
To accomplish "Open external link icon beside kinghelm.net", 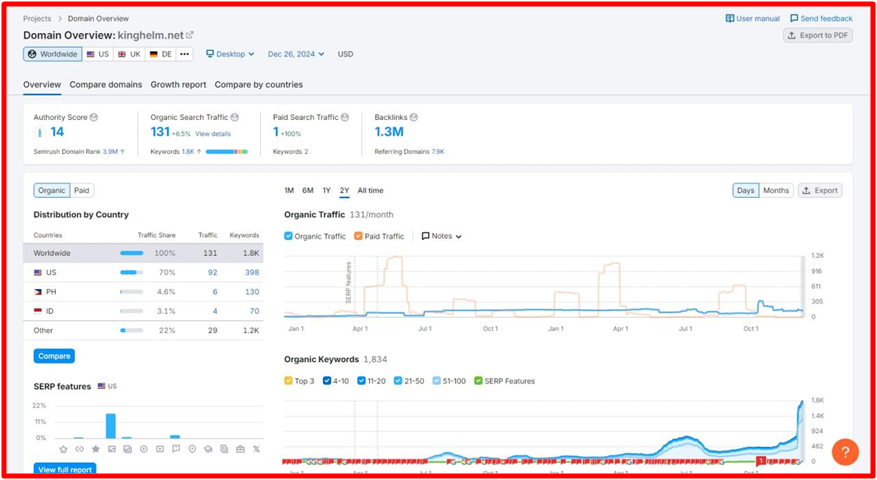I will pos(190,35).
